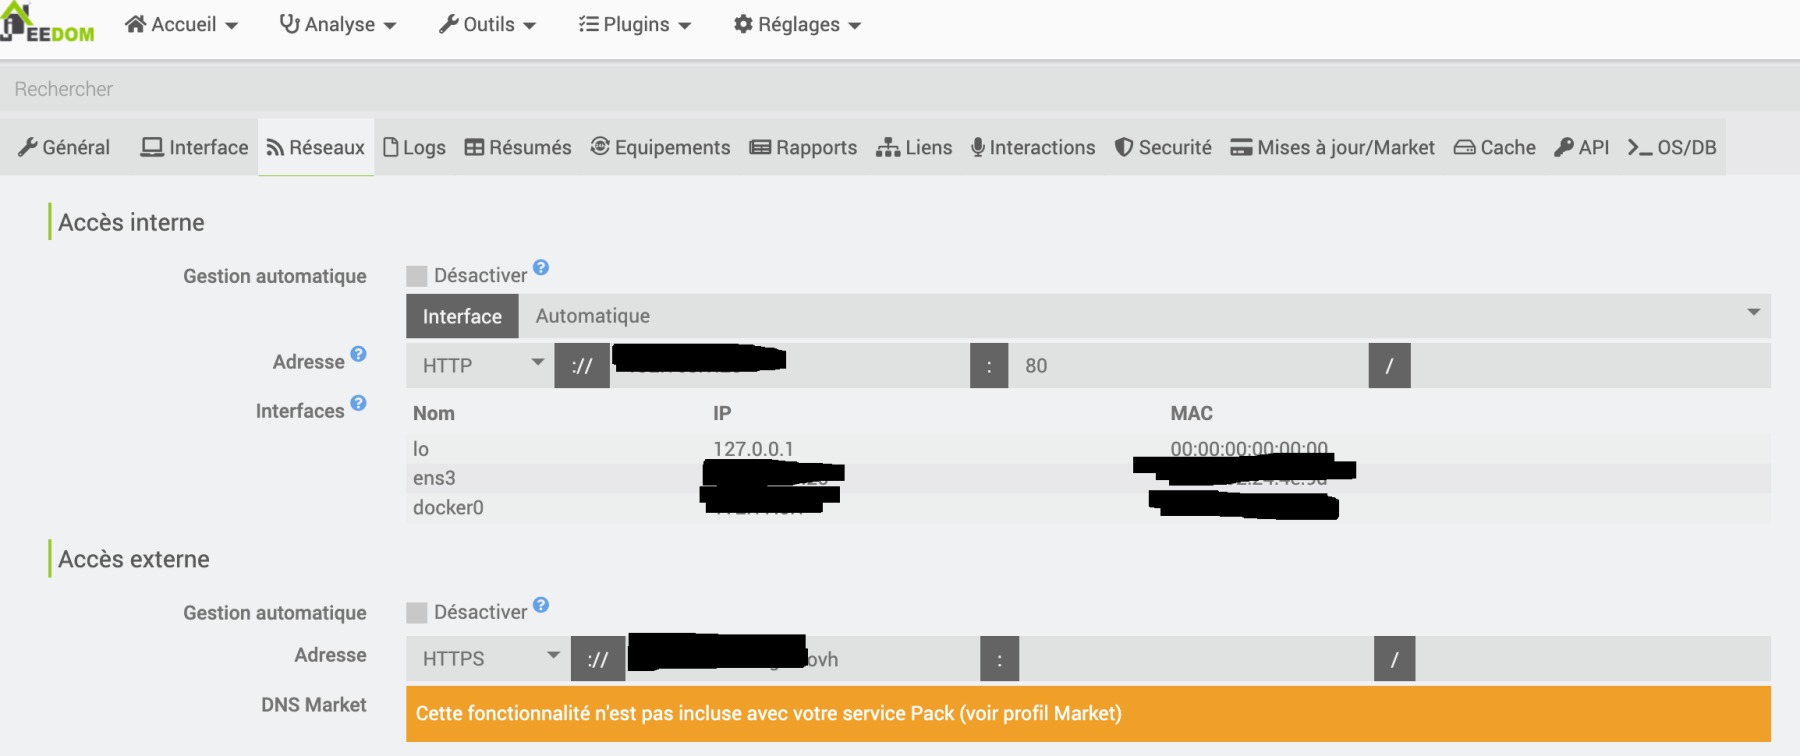Click the external address host field
1800x756 pixels.
pos(803,658)
